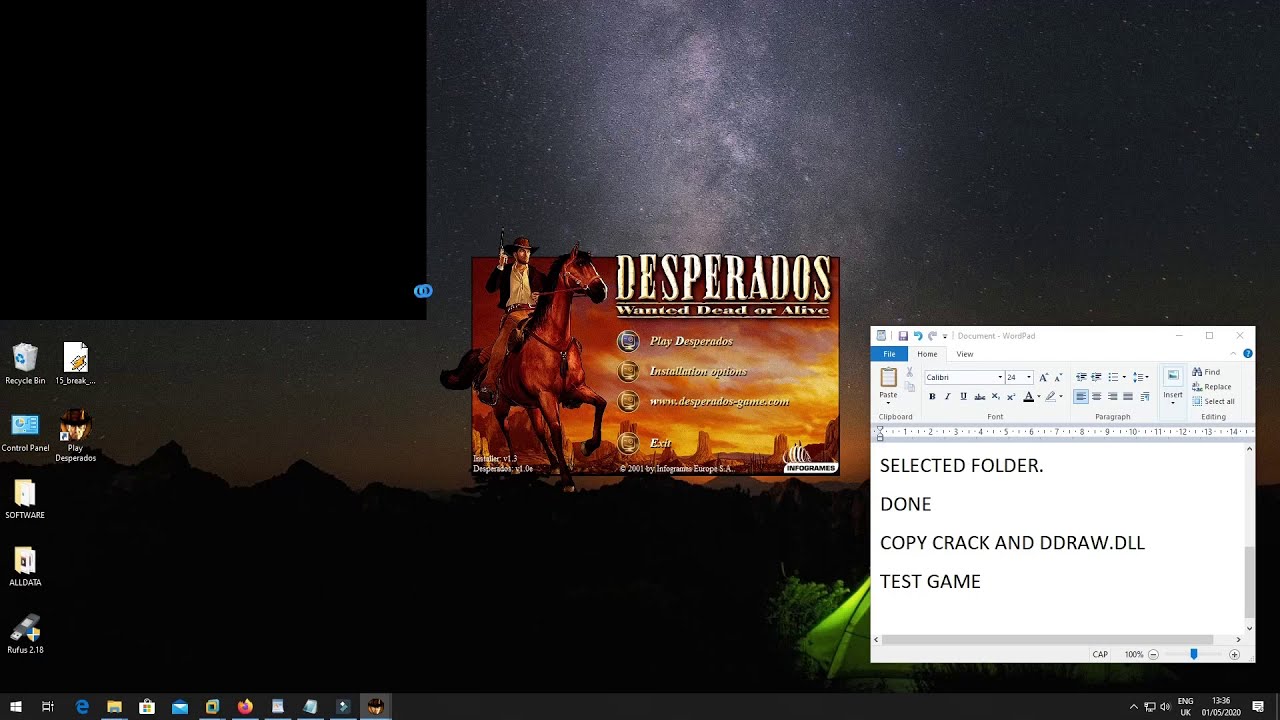Toggle Strikethrough formatting in WordPad

click(980, 397)
